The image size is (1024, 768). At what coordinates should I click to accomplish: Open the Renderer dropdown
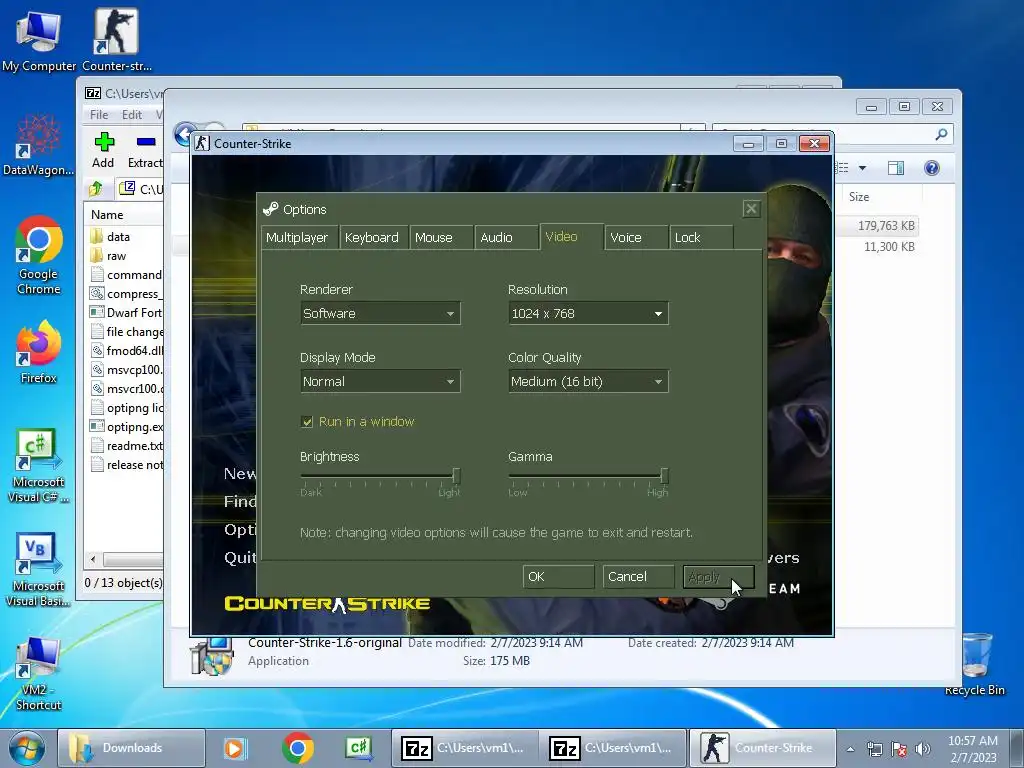coord(380,313)
